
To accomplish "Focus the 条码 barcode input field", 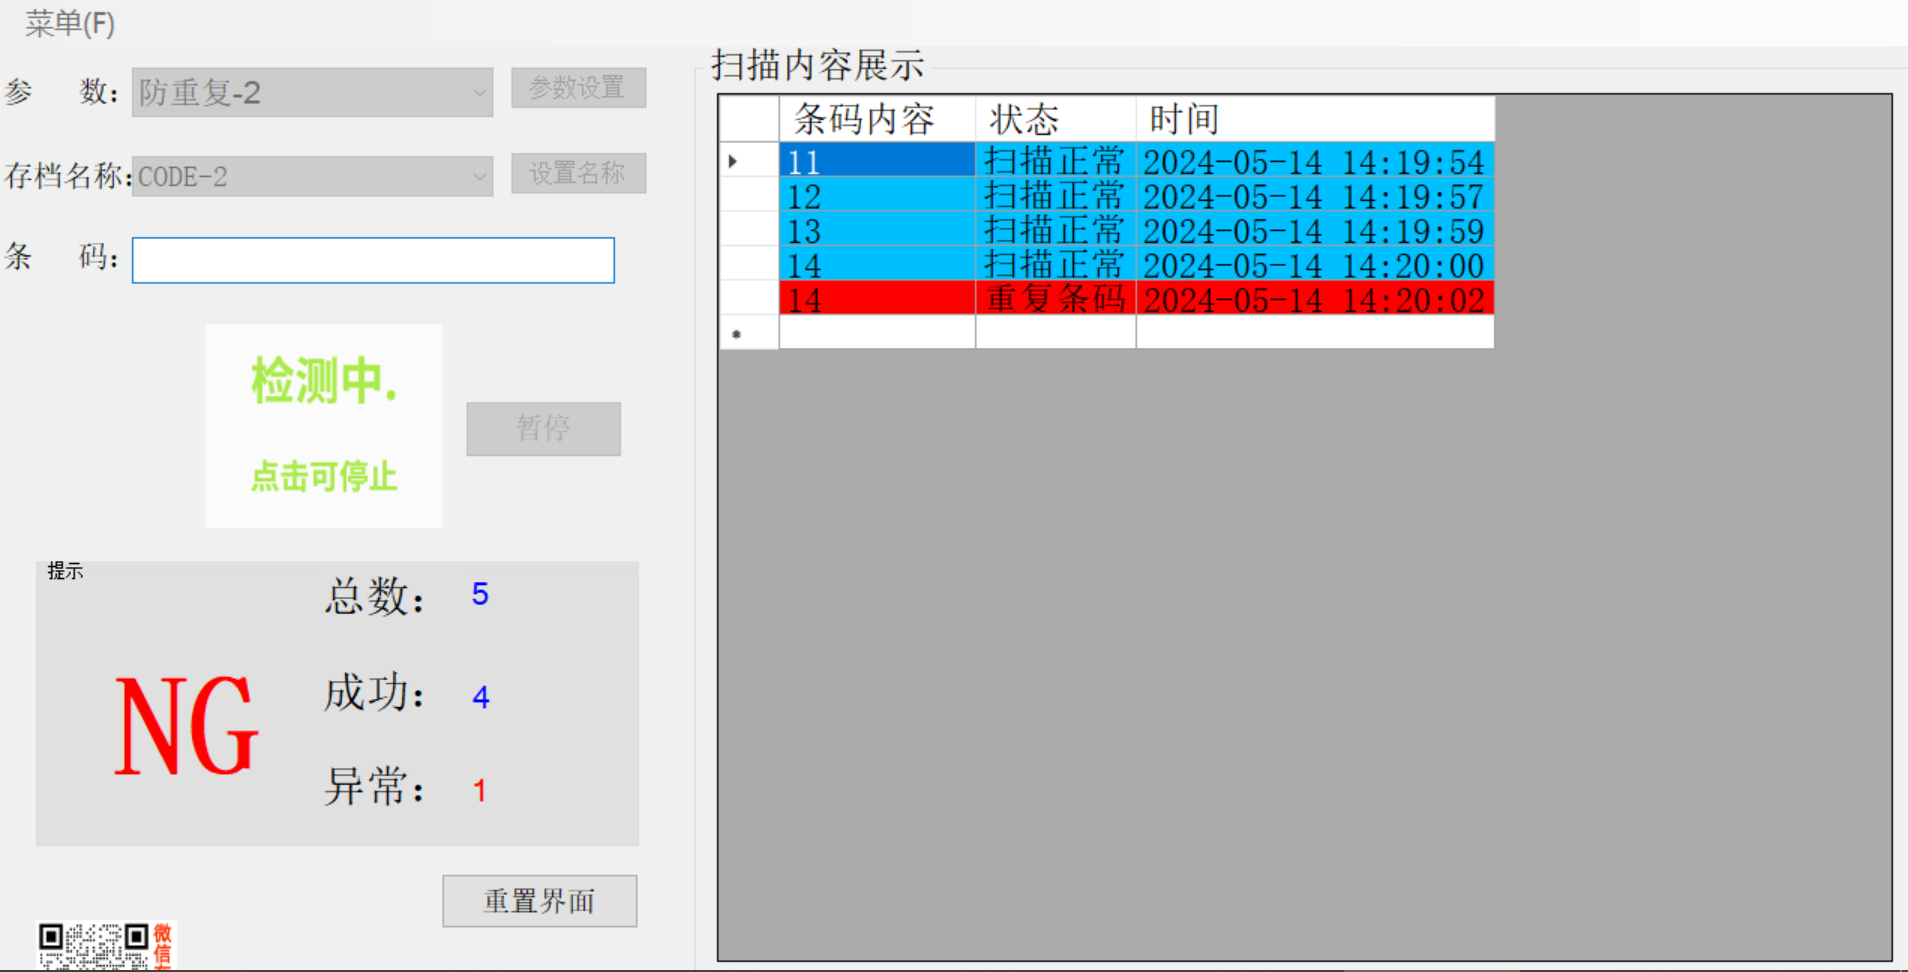I will point(373,260).
